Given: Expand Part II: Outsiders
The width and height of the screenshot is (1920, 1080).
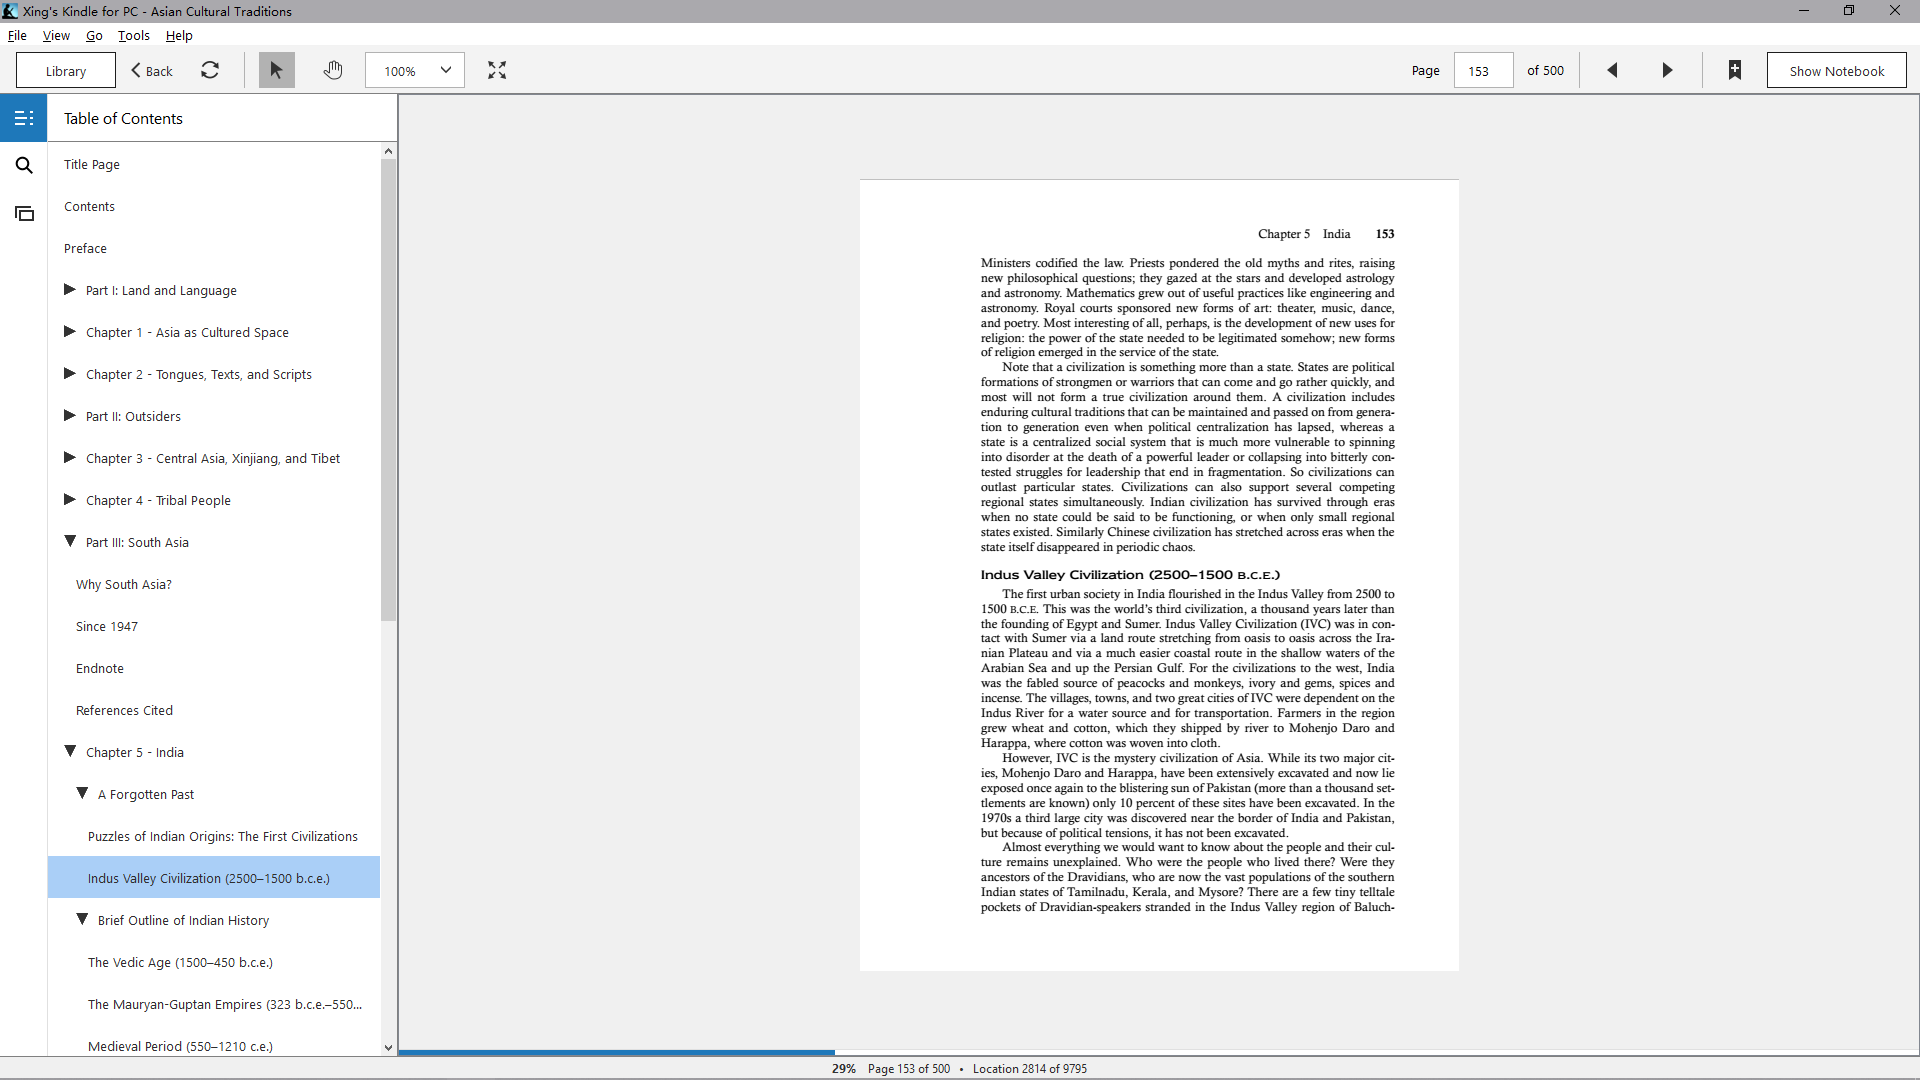Looking at the screenshot, I should pos(70,415).
